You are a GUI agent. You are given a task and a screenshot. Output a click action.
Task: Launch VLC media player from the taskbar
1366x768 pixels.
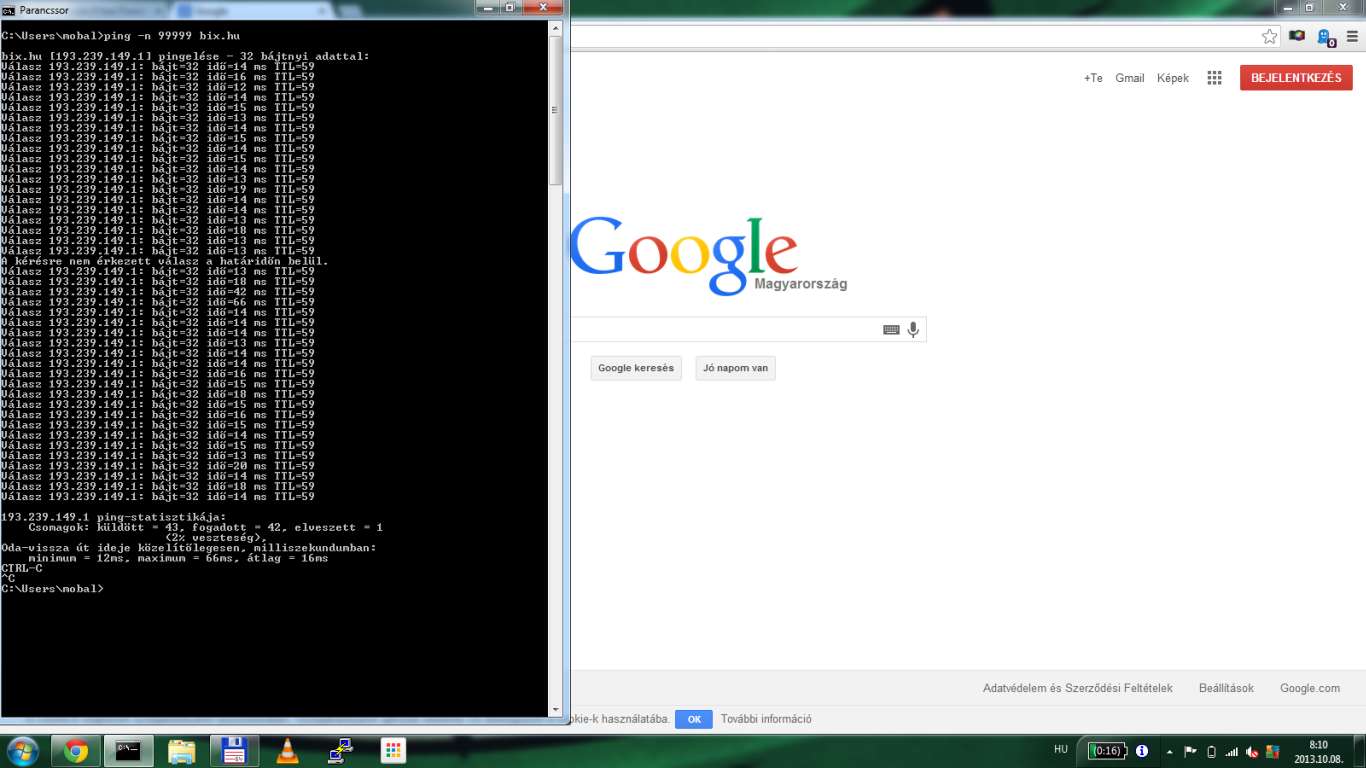287,751
